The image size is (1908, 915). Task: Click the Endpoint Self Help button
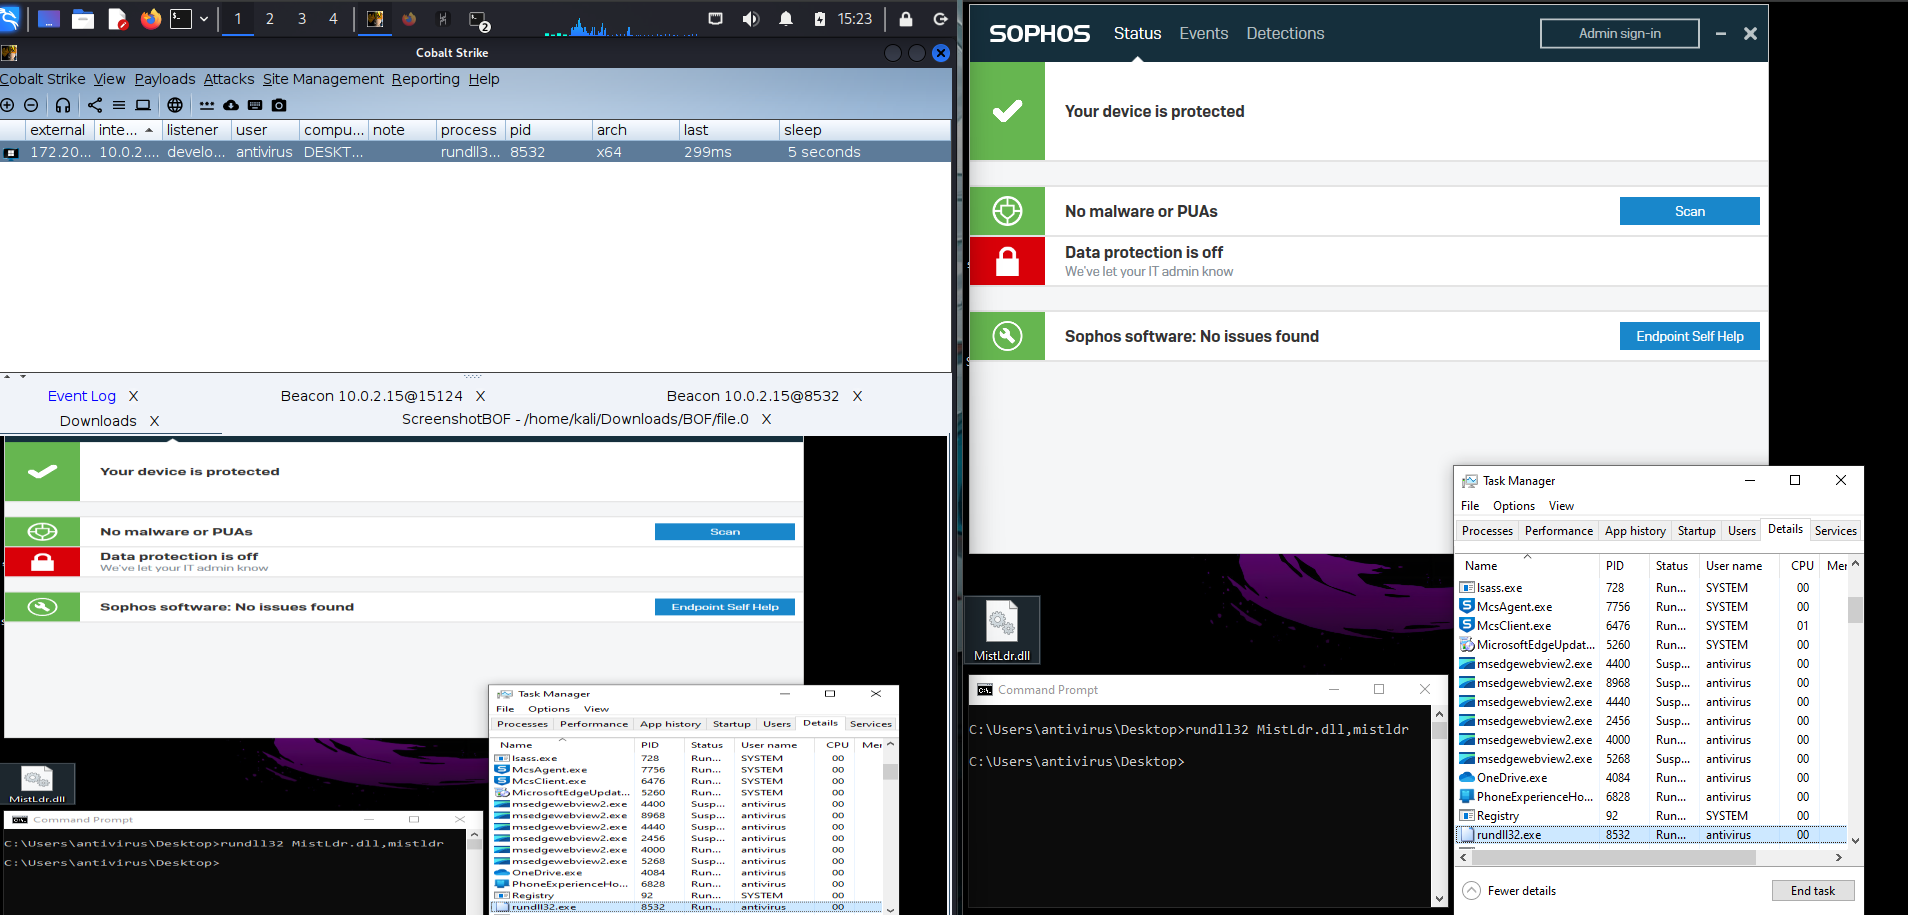click(x=1689, y=336)
